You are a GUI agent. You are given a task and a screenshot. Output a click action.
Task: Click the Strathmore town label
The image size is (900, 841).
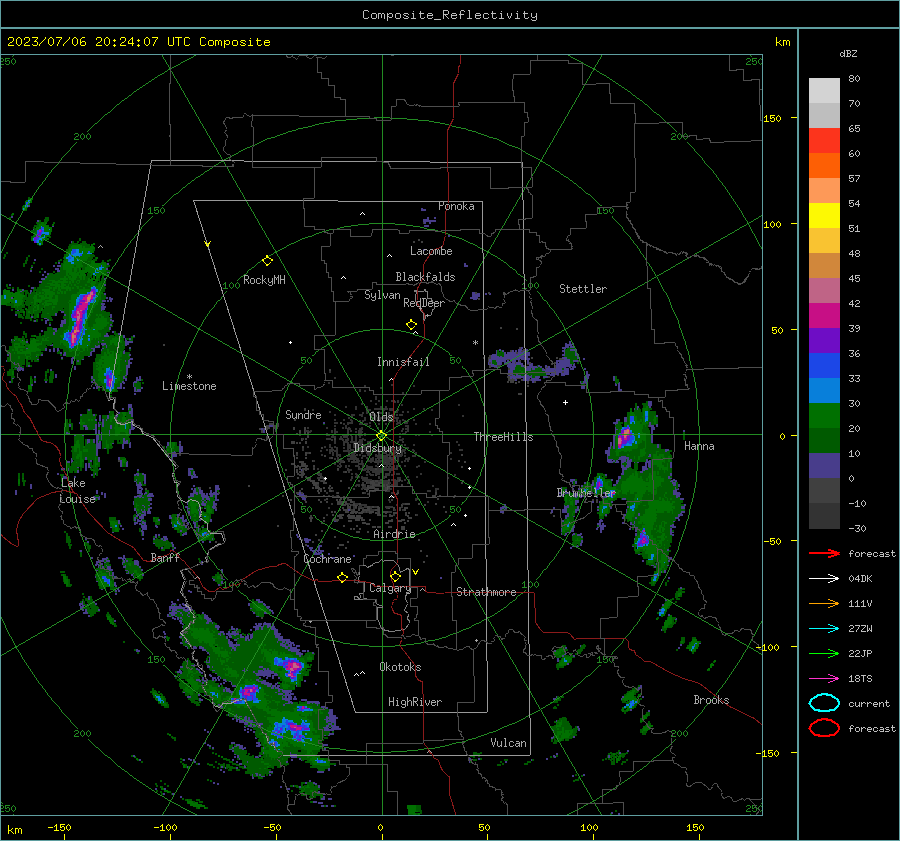486,592
